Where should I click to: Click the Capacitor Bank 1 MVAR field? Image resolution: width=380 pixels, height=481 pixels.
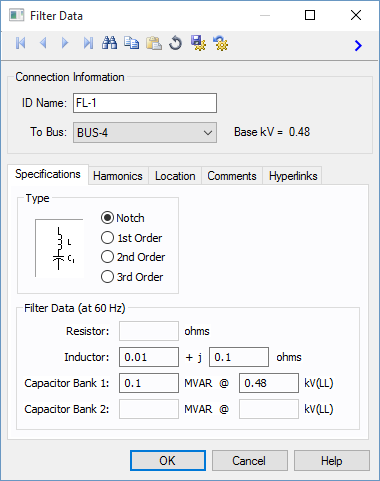click(x=149, y=383)
